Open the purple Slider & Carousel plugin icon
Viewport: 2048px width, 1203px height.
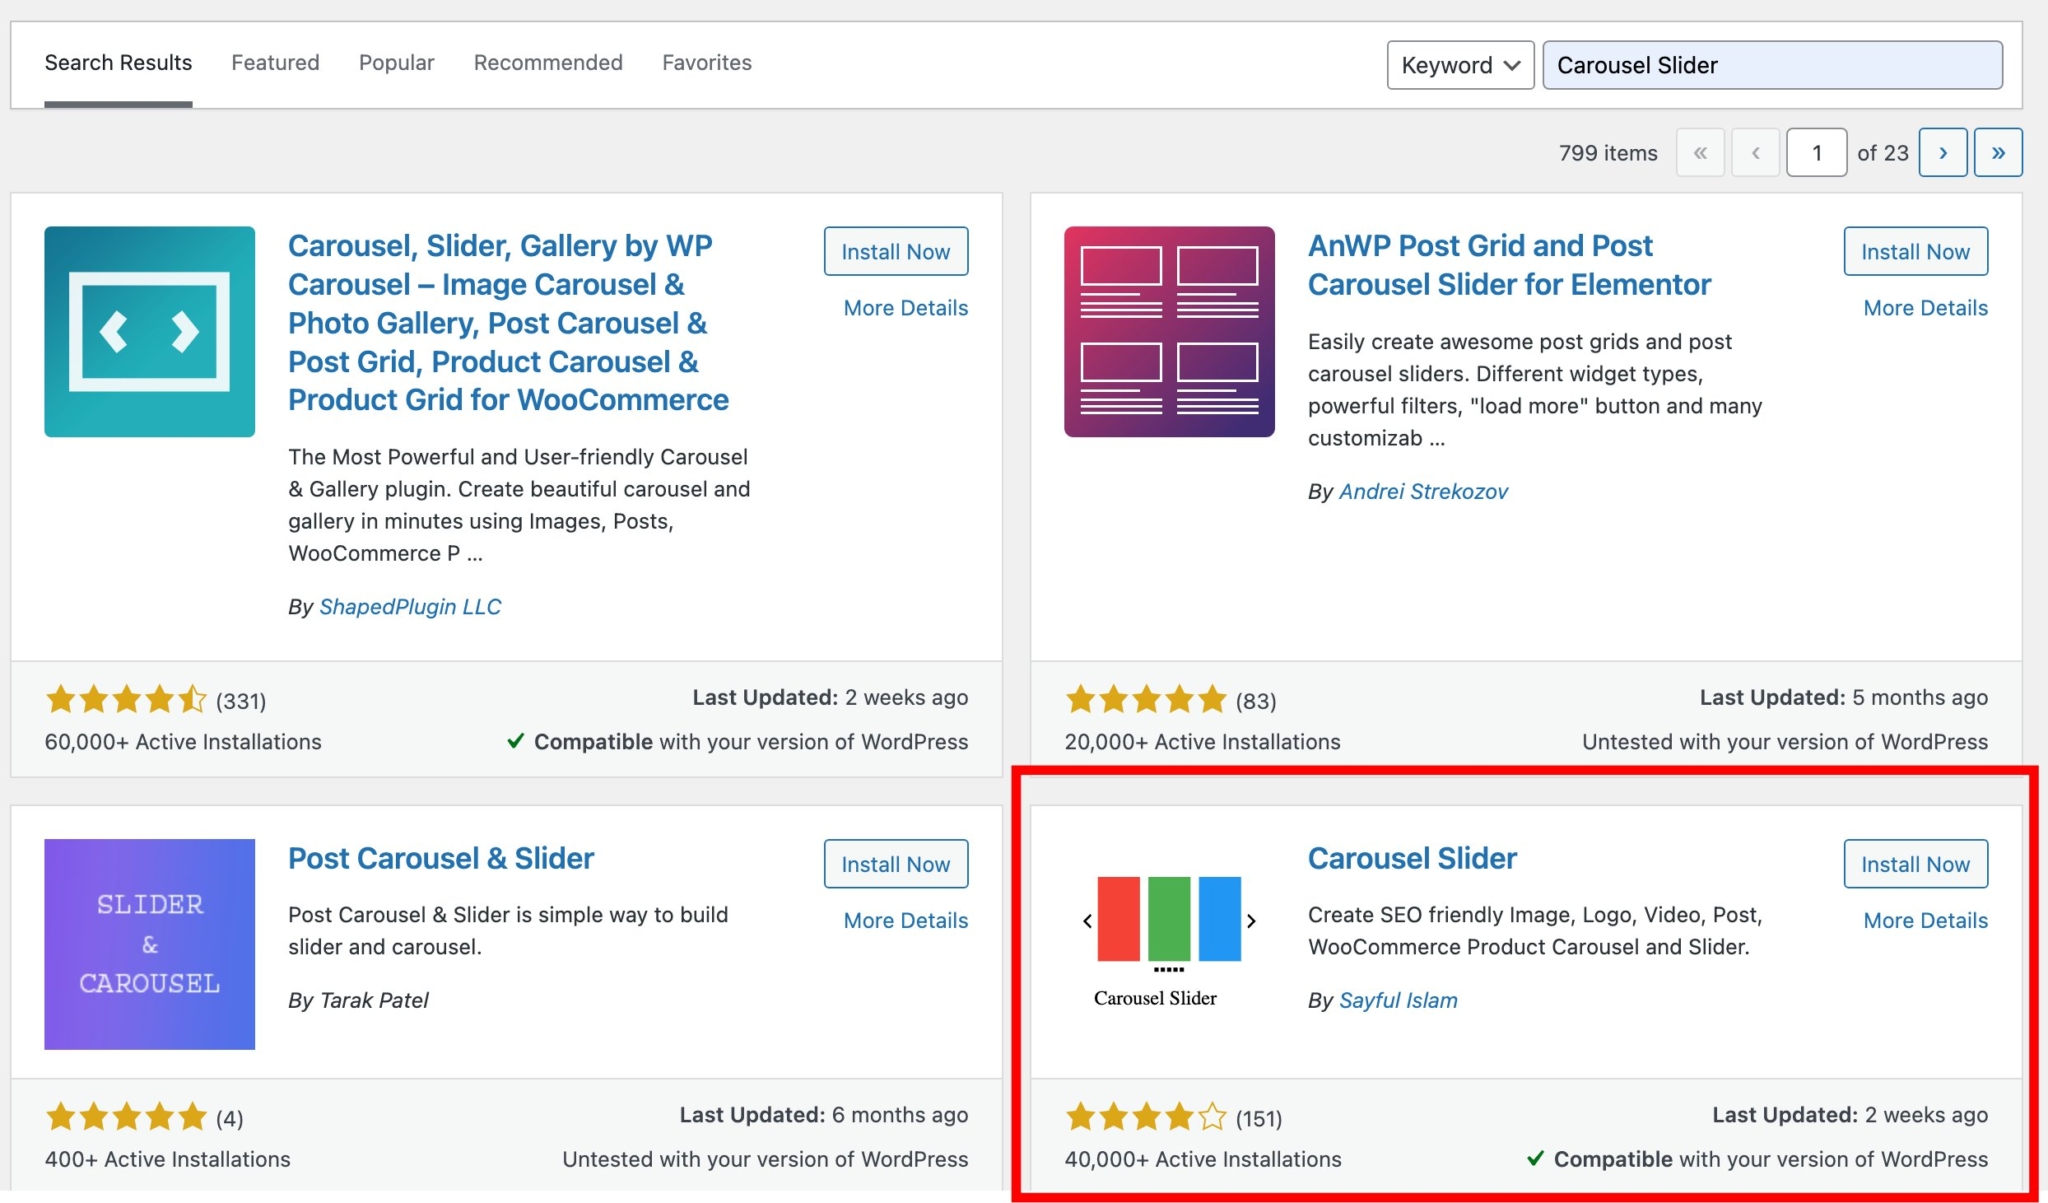[x=149, y=944]
